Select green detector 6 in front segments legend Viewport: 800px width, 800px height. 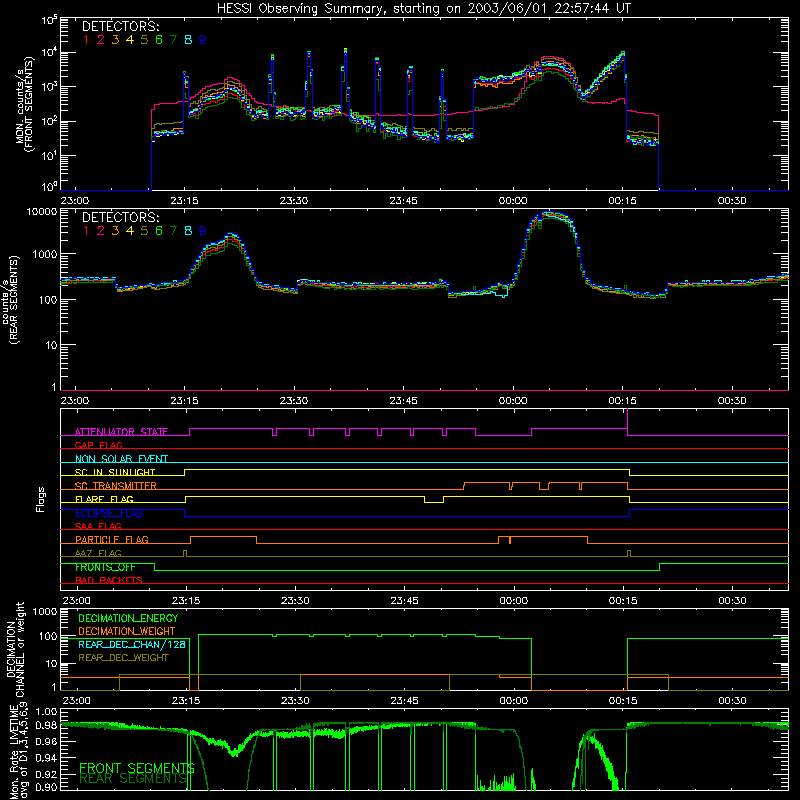click(159, 40)
